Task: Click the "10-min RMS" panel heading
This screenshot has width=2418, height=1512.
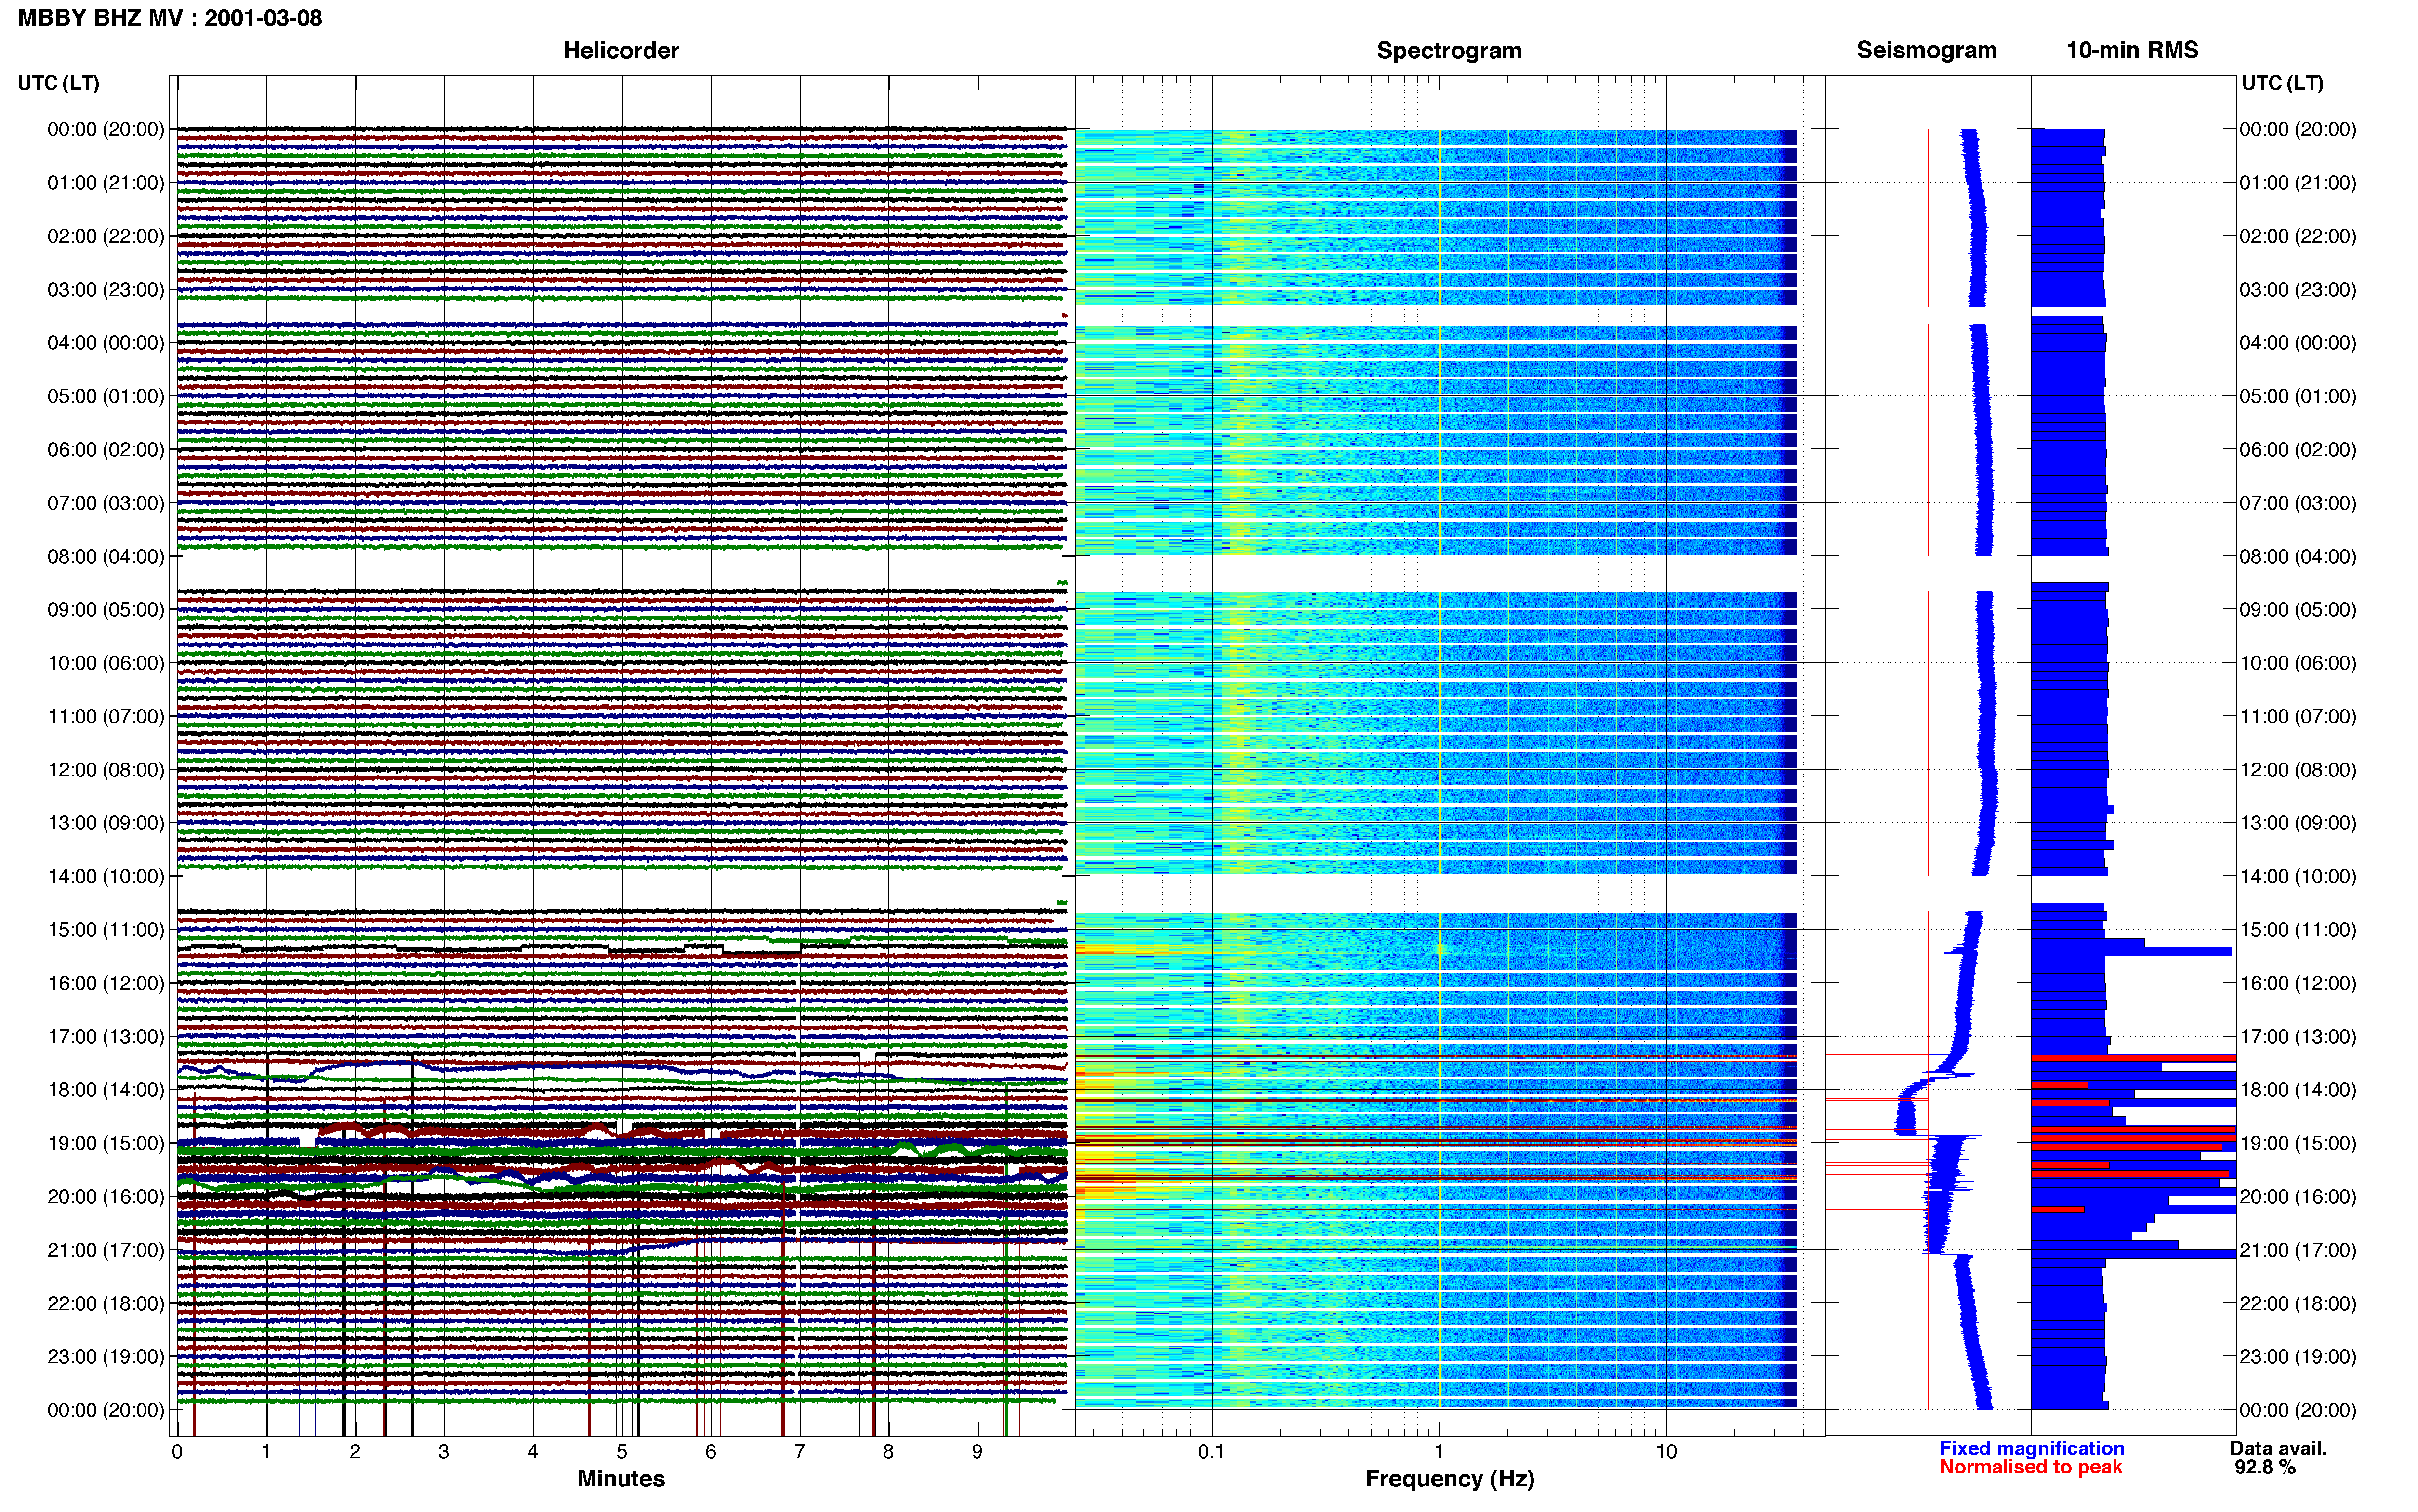Action: coord(2132,50)
